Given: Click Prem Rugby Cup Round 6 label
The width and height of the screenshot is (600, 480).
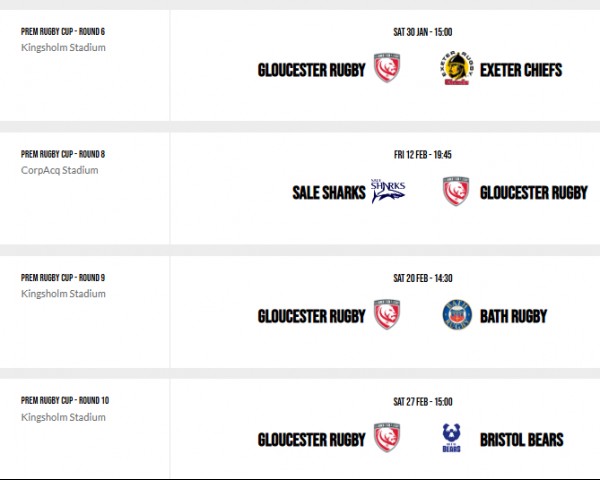Looking at the screenshot, I should 63,31.
